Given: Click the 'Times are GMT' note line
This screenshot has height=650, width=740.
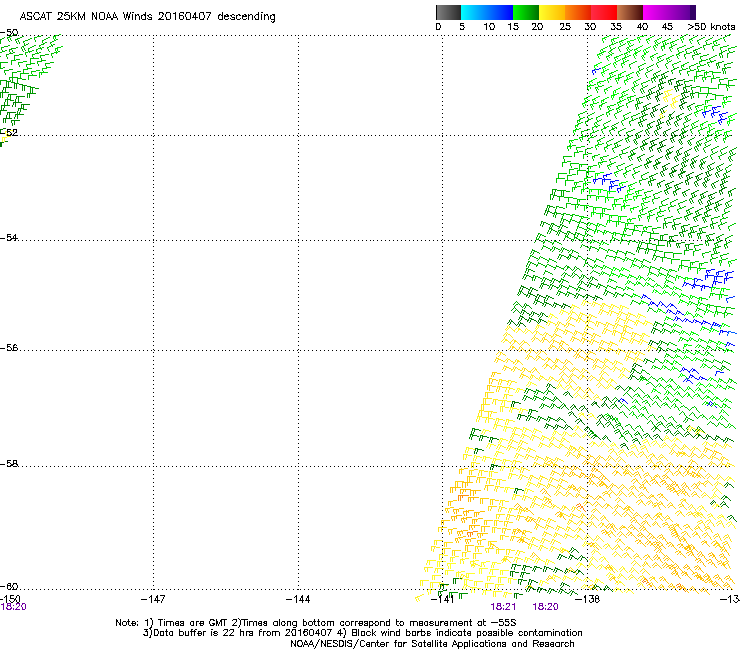Looking at the screenshot, I should pyautogui.click(x=316, y=623).
